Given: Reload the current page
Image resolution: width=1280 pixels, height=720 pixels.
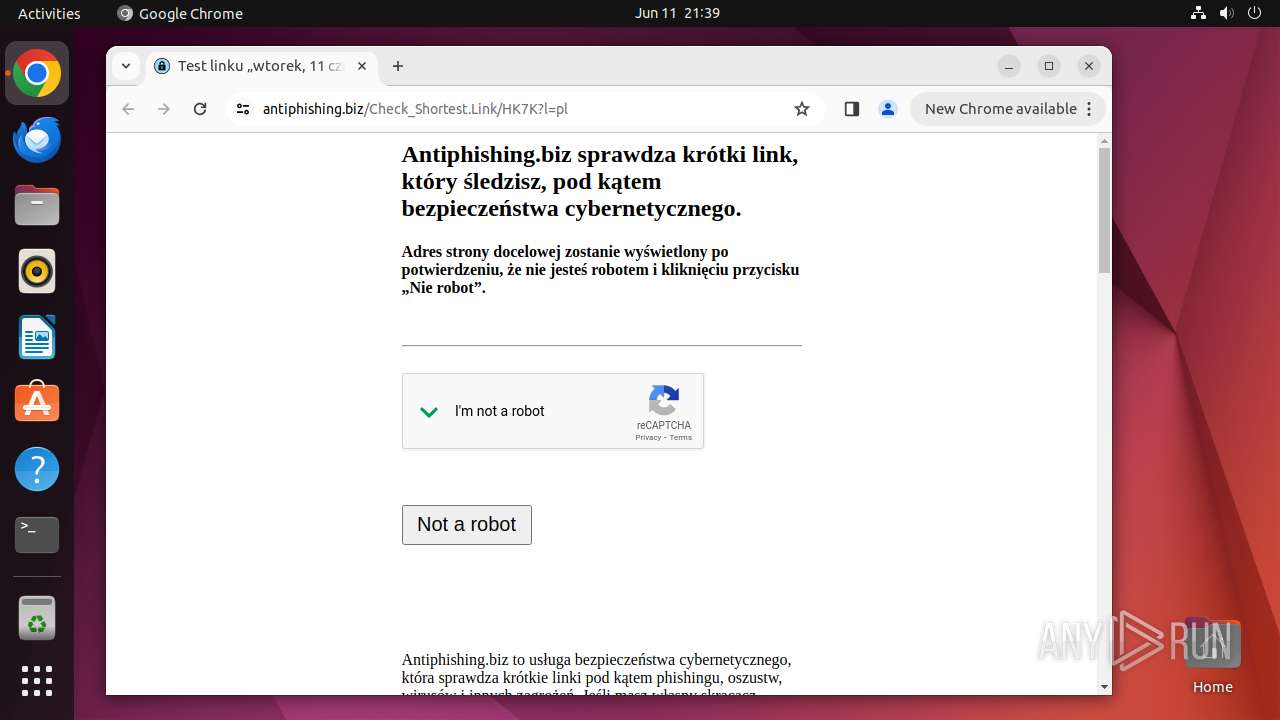Looking at the screenshot, I should coord(200,109).
